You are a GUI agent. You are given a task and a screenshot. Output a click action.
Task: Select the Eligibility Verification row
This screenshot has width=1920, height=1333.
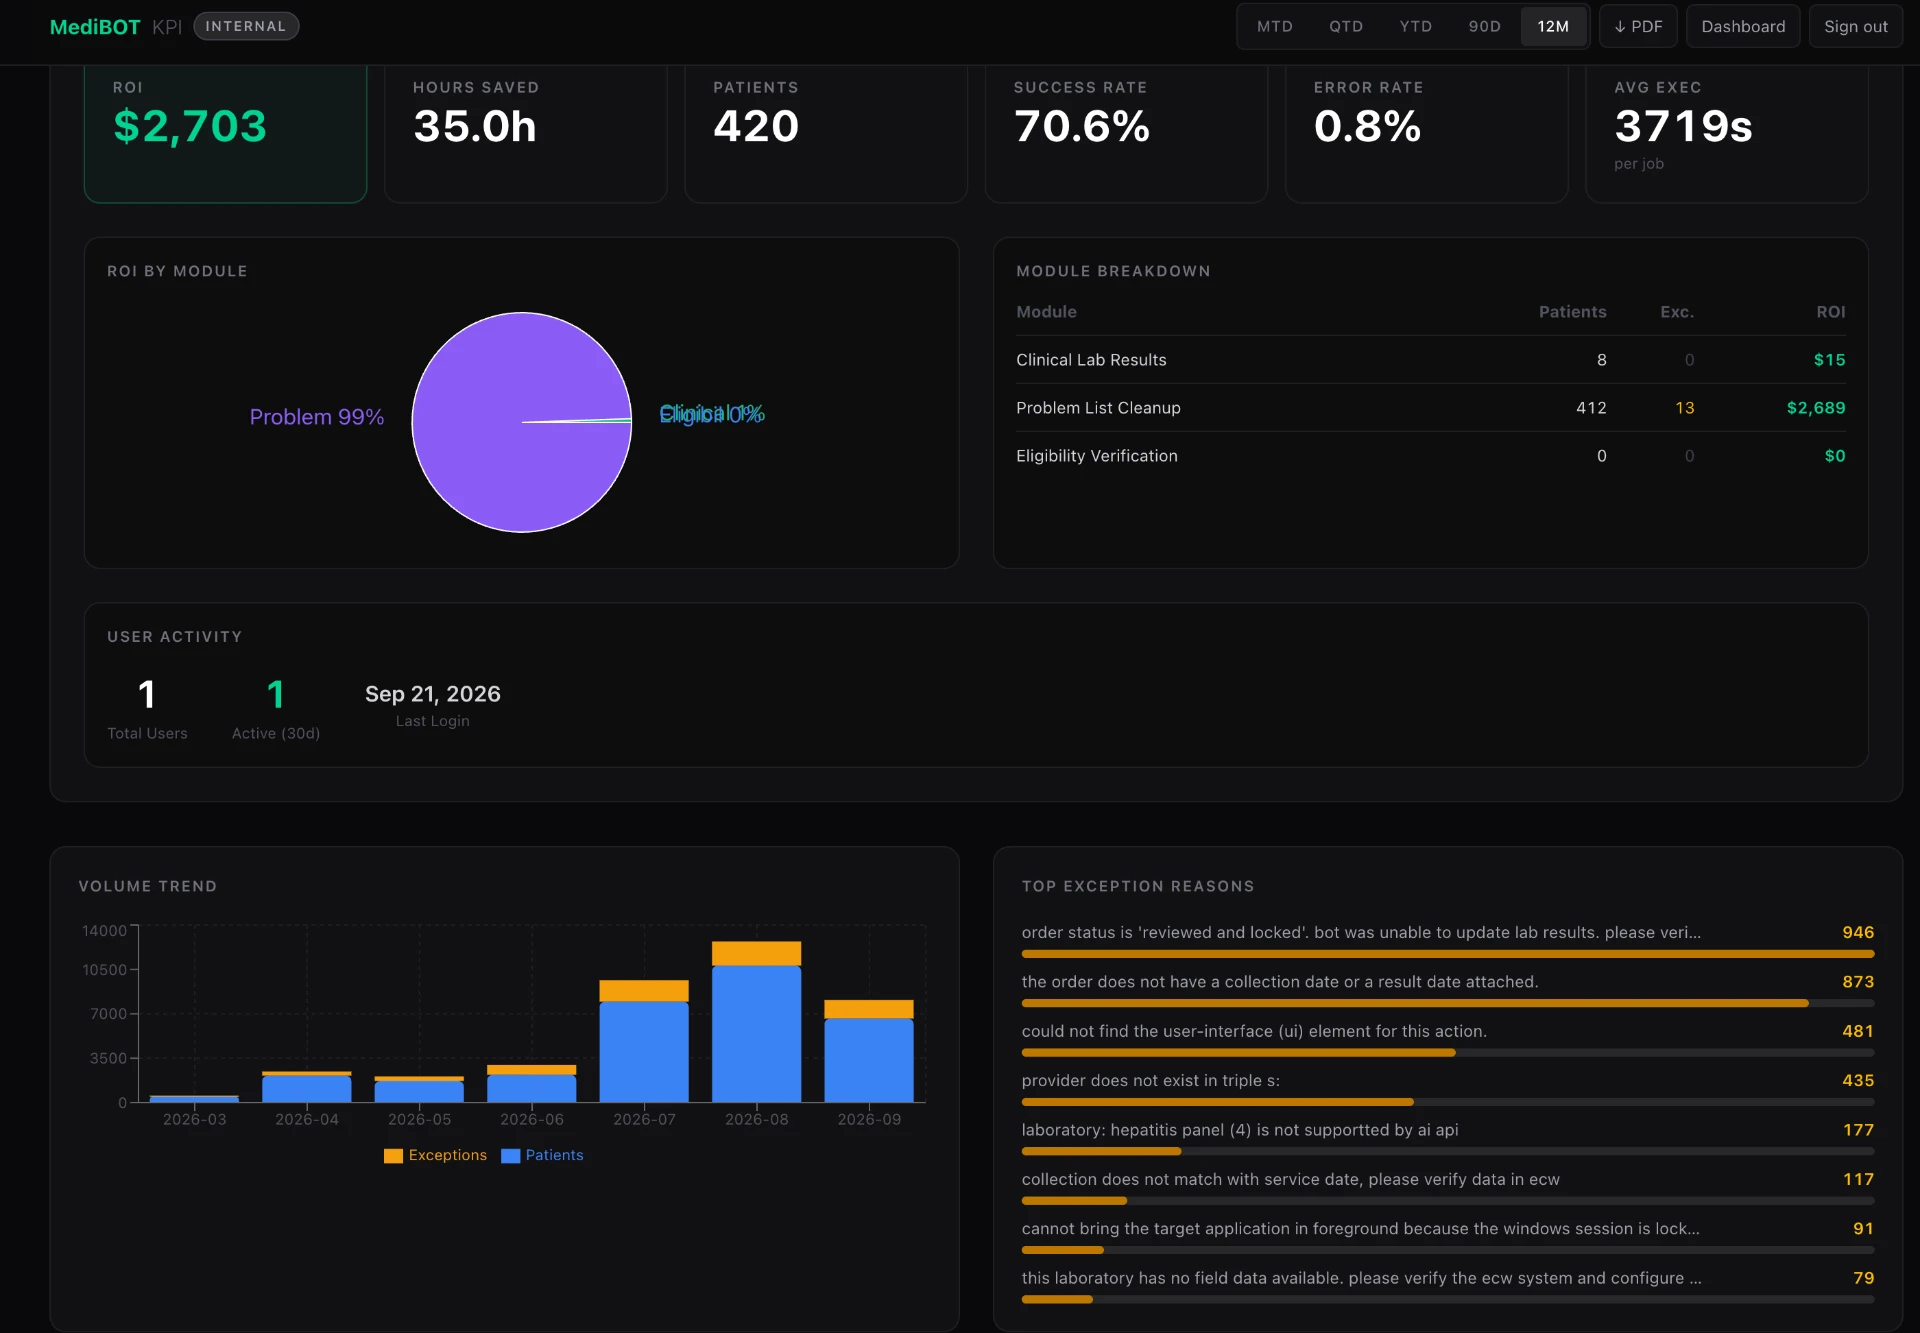pyautogui.click(x=1430, y=456)
